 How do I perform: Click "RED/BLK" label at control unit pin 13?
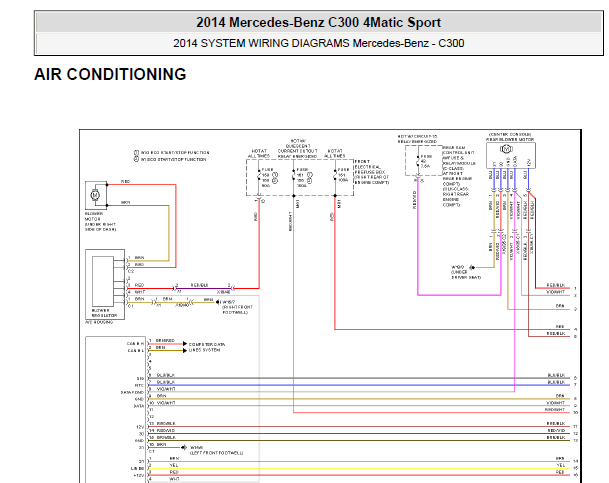(x=166, y=423)
